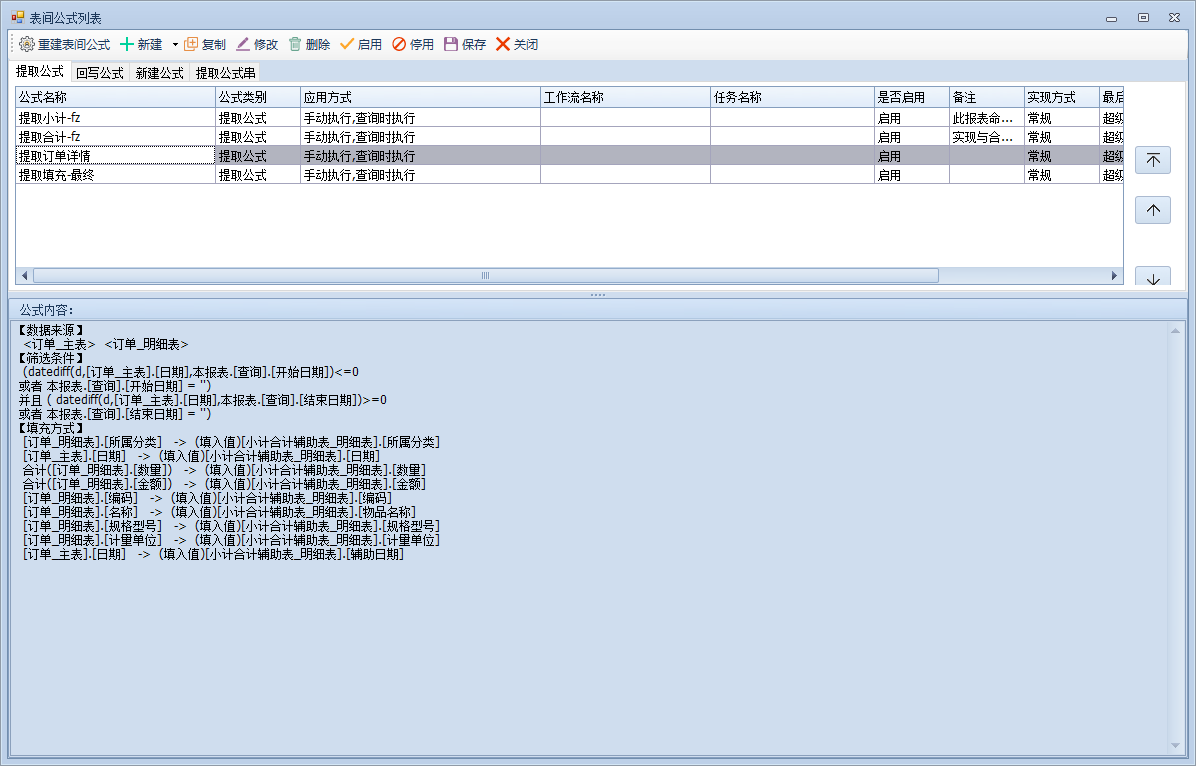Switch to the 回写公式 tab

point(100,73)
